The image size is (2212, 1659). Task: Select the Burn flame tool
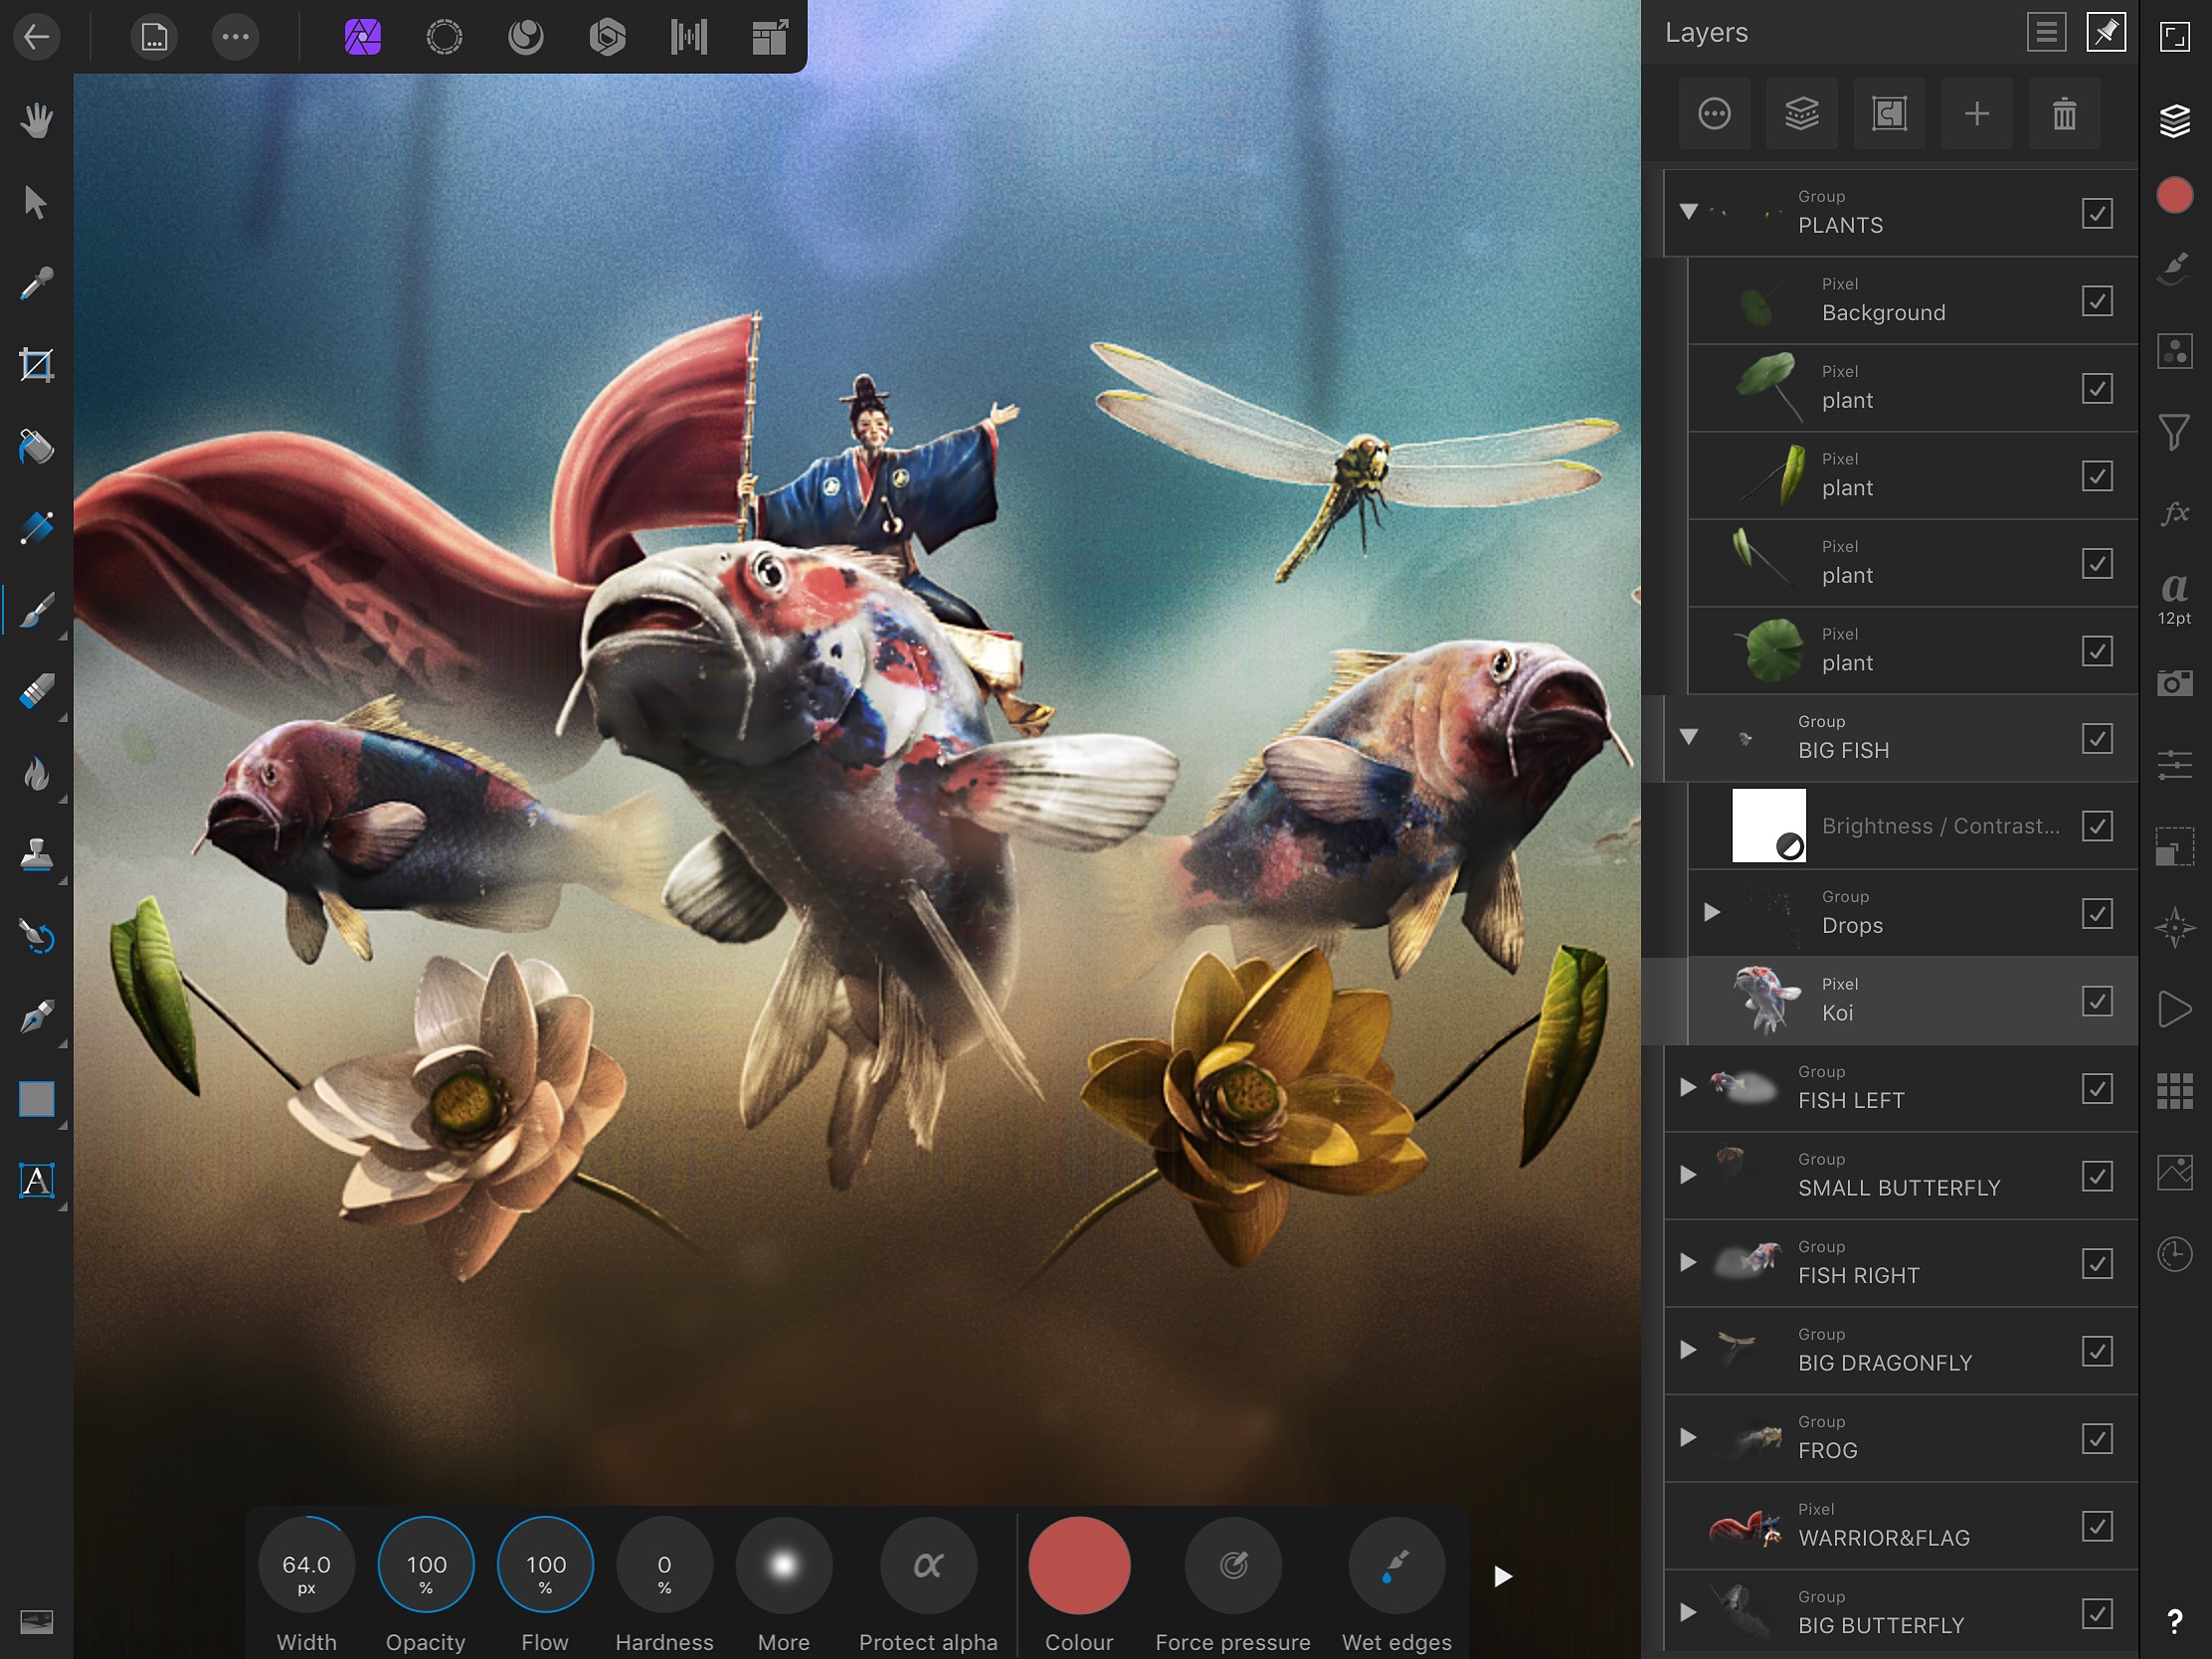click(x=37, y=773)
